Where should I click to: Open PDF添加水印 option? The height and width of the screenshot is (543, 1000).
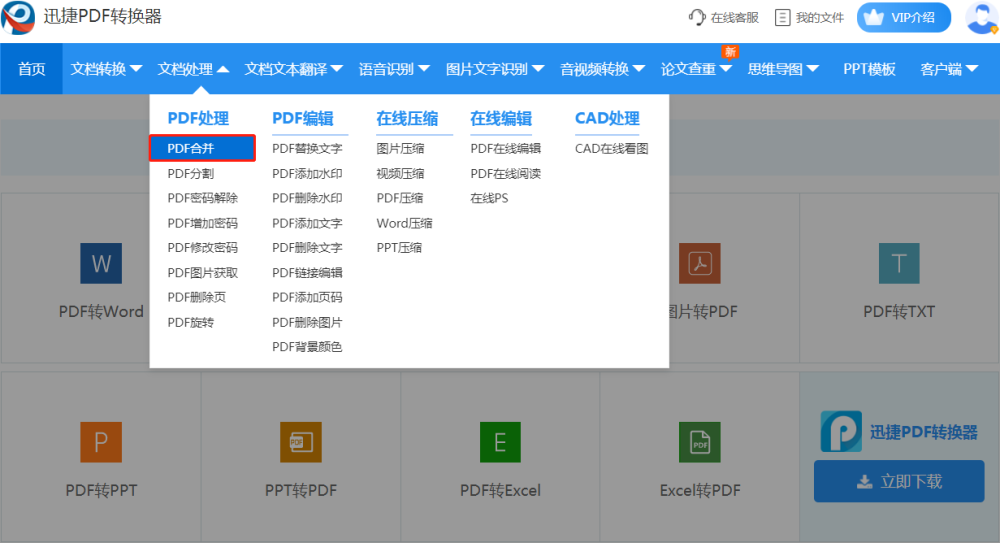pos(307,174)
